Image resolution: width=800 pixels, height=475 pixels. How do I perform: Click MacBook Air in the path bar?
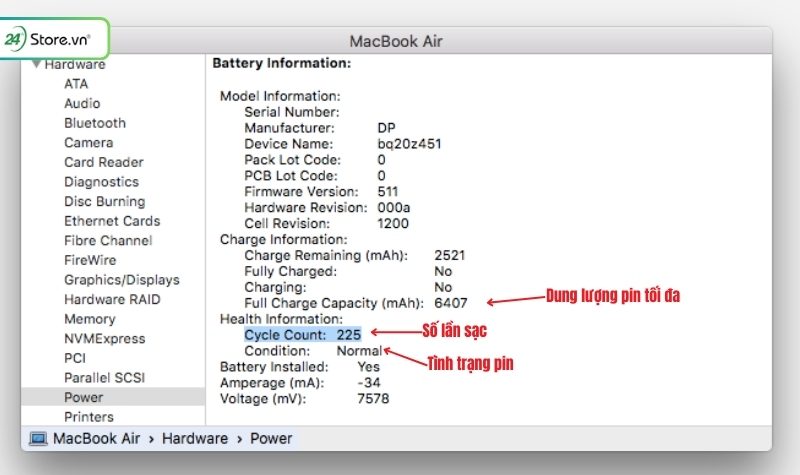point(96,439)
